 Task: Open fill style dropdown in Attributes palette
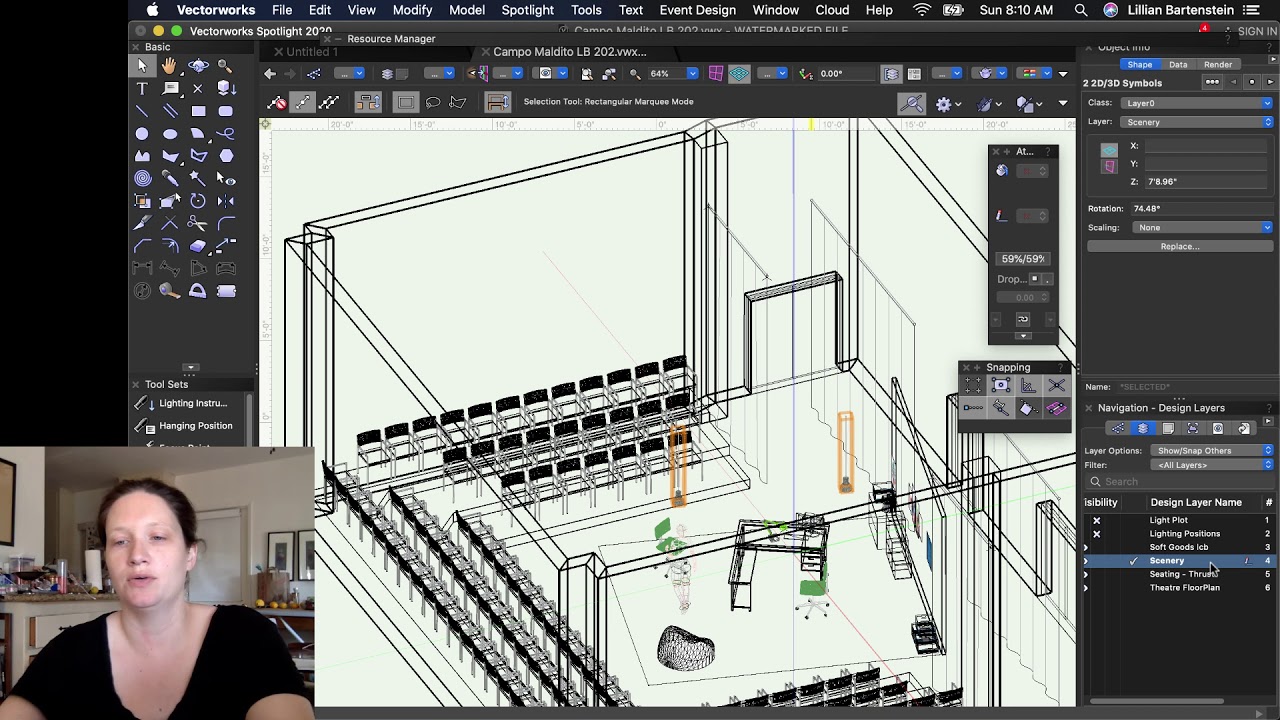(x=1033, y=171)
